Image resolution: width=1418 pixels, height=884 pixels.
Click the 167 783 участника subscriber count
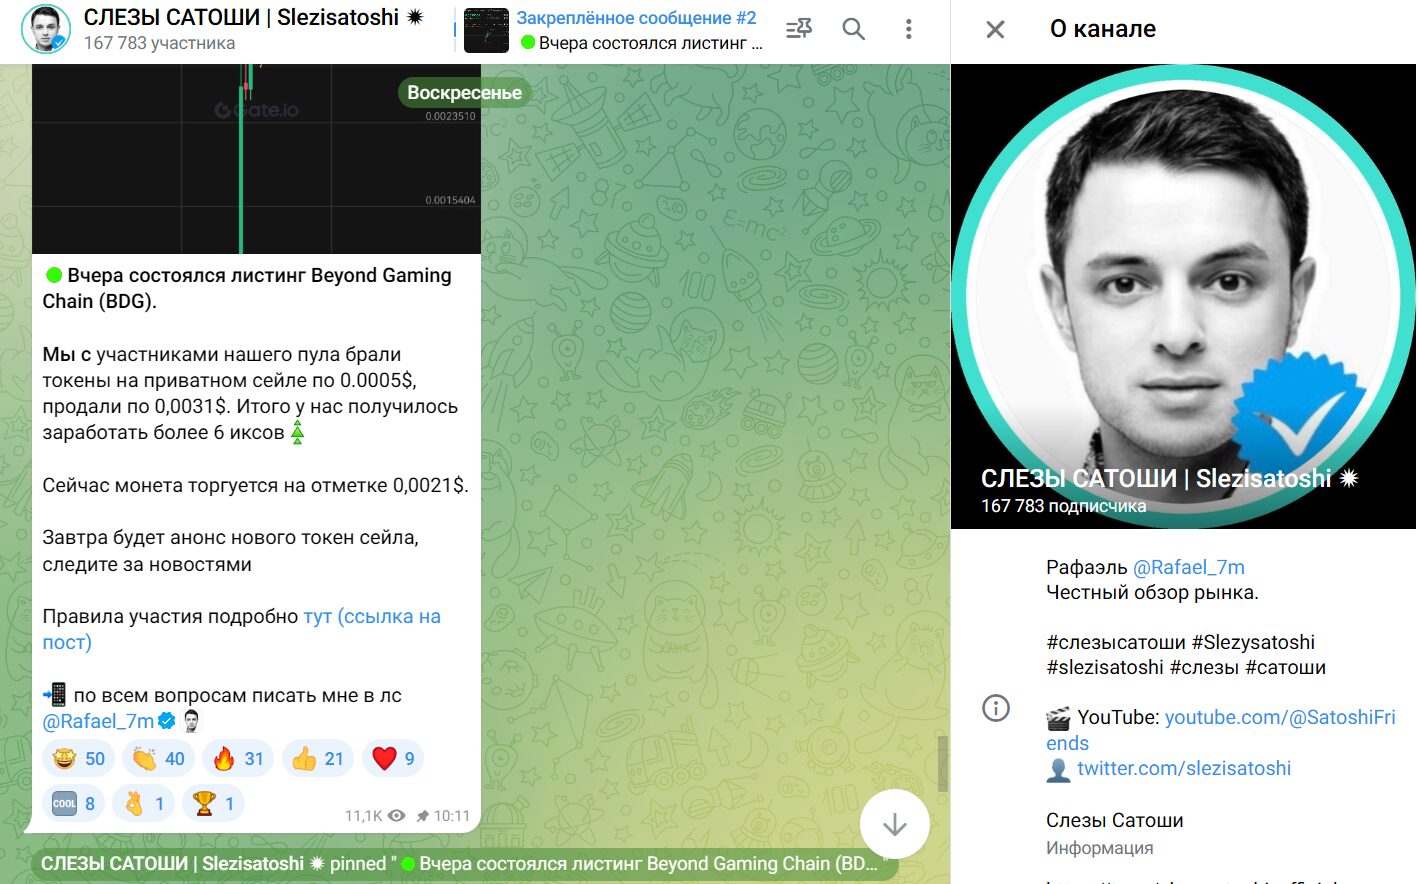tap(159, 43)
